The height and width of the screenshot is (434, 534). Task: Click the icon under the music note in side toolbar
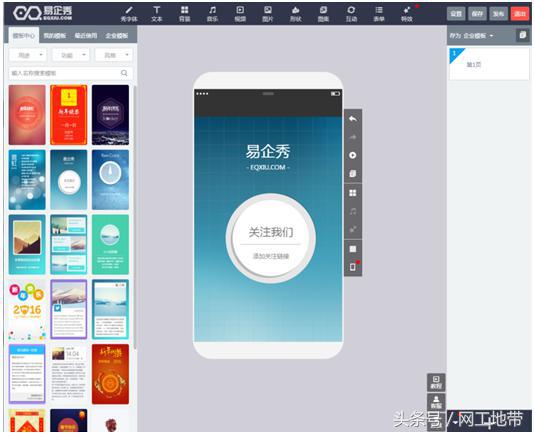click(353, 229)
